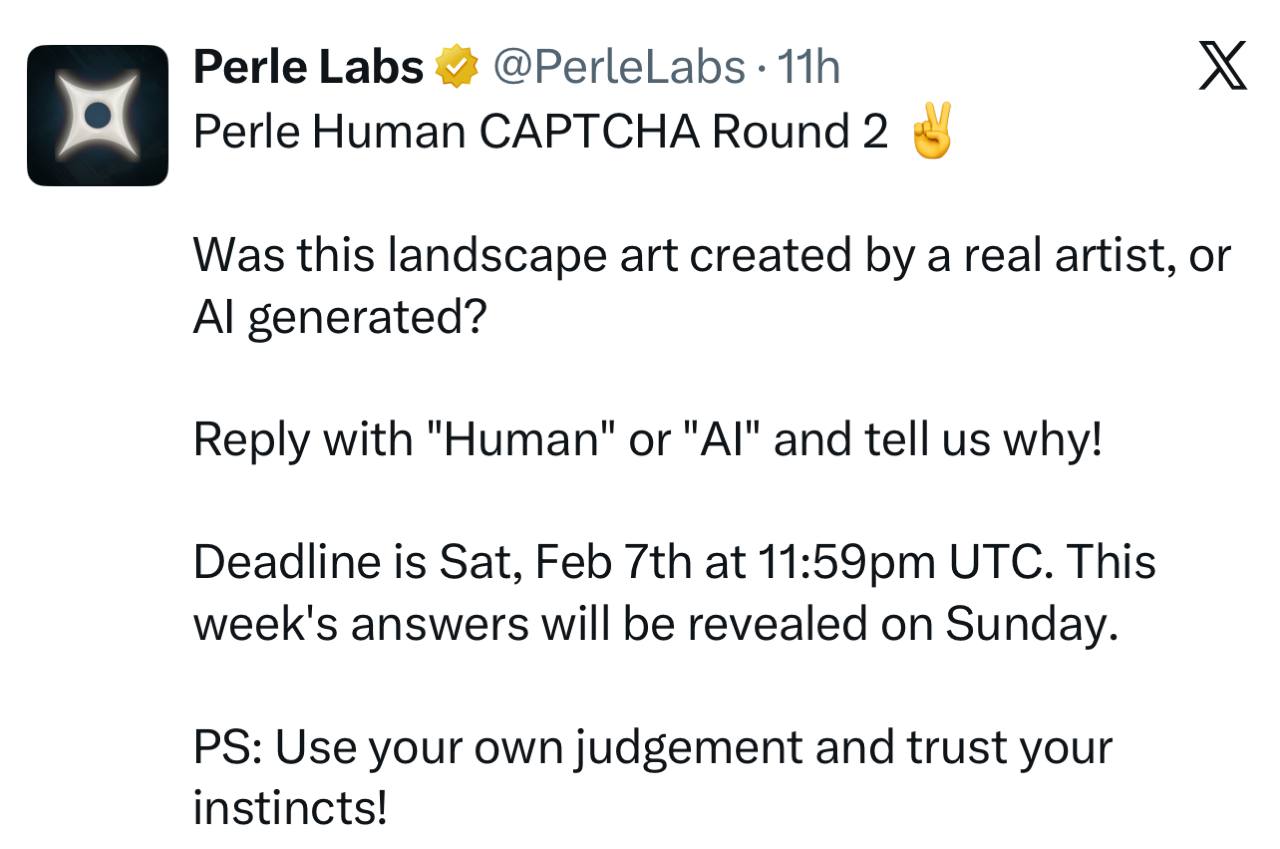Click the victory hand emoji
1280x849 pixels.
point(928,133)
